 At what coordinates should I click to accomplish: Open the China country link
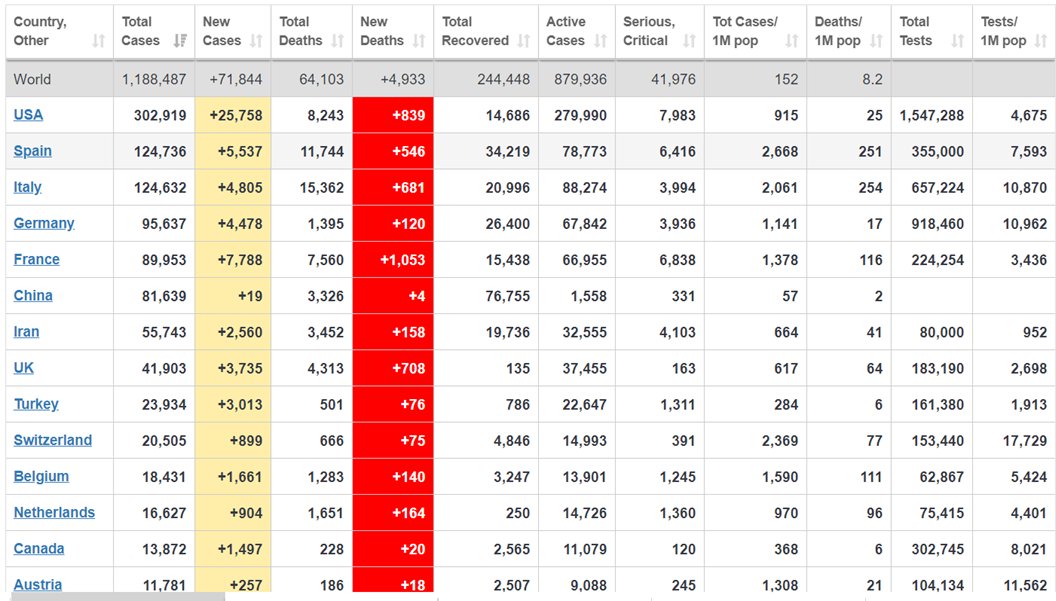[33, 296]
